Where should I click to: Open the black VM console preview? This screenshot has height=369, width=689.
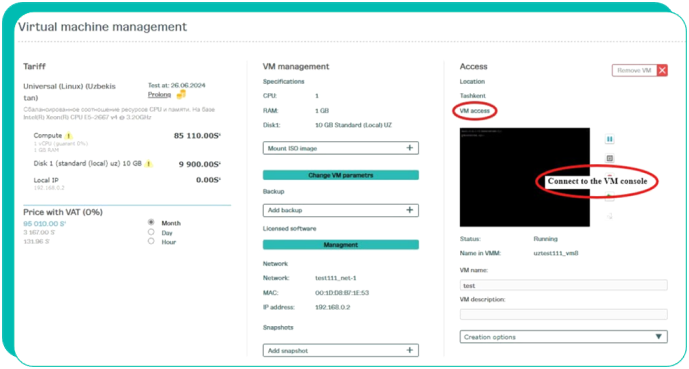[x=525, y=177]
